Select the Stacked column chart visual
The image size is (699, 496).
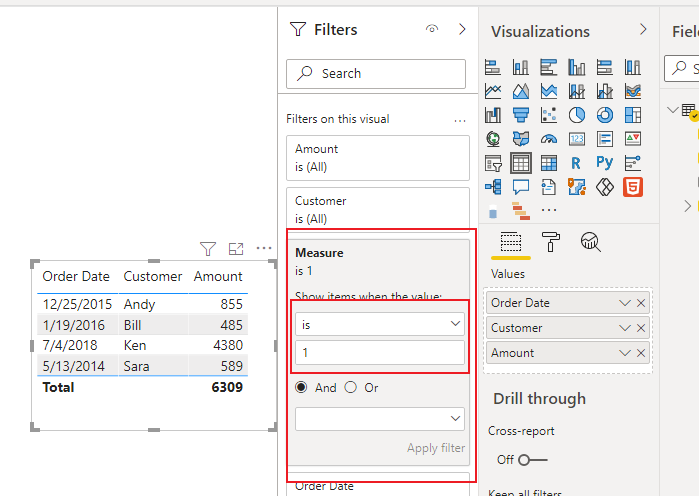click(521, 67)
